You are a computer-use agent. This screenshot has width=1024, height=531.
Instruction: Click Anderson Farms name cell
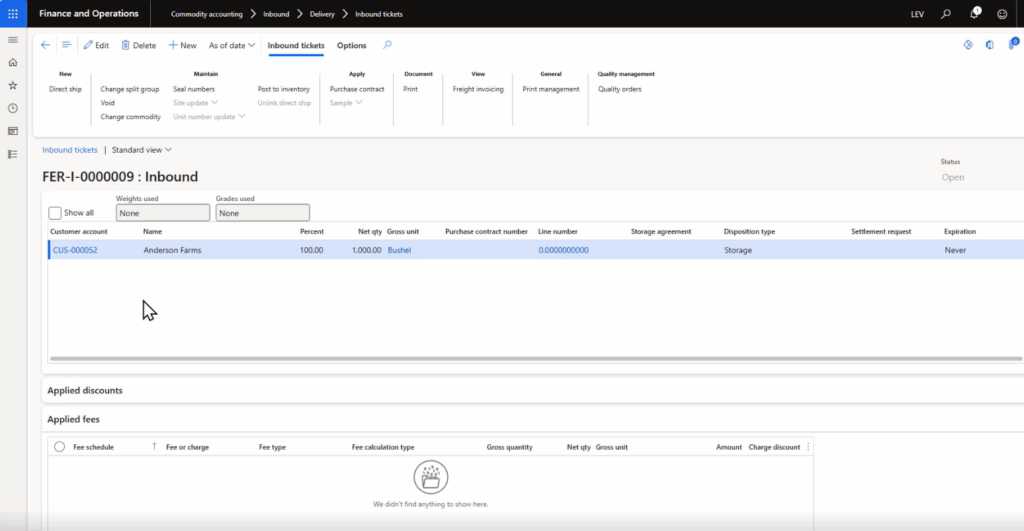tap(172, 250)
